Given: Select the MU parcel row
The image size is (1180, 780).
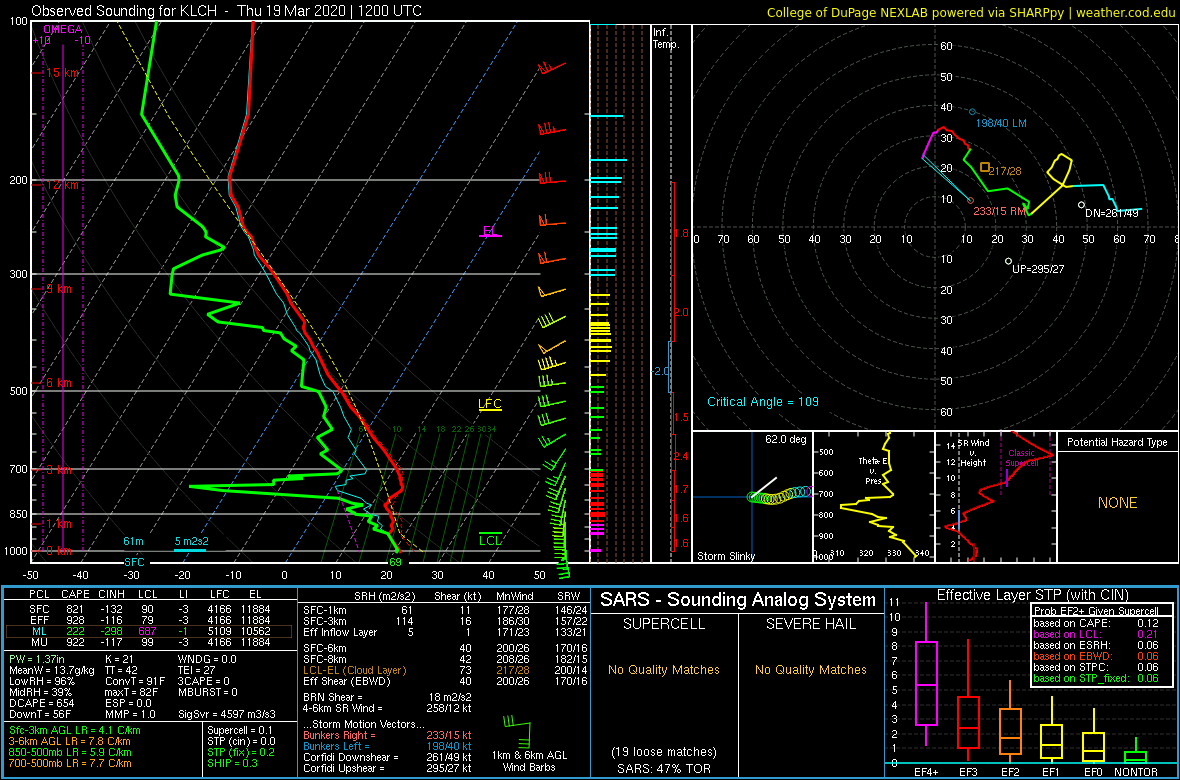Looking at the screenshot, I should [x=149, y=644].
